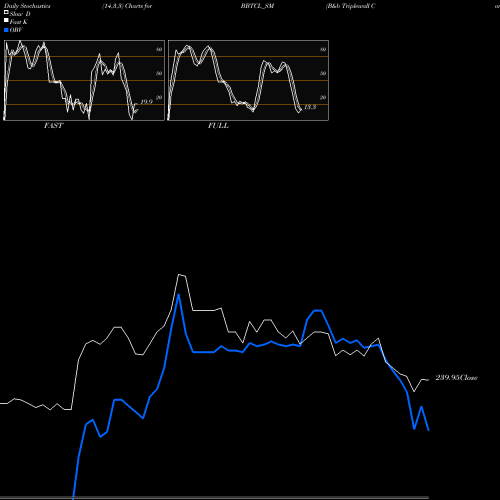Click the Fast K legend swatch

pos(6,20)
